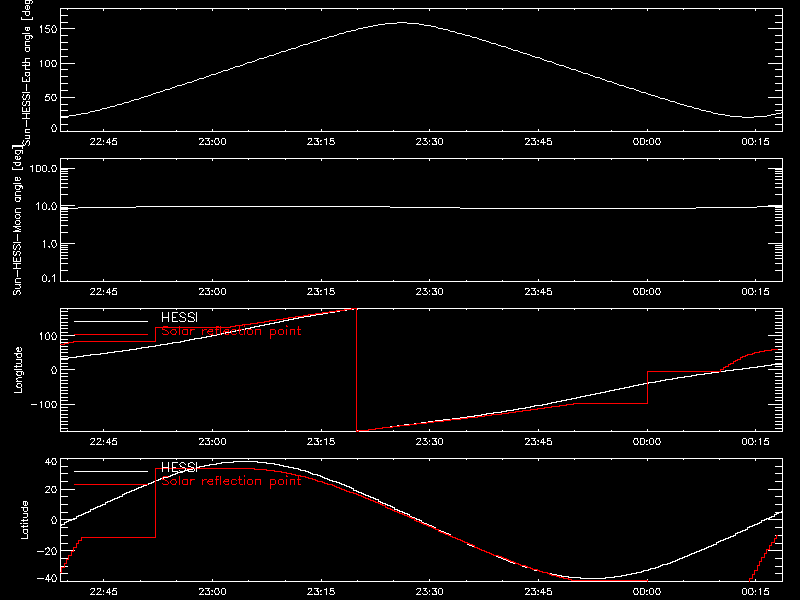
Task: Click '23:15' under the Longitude plot
Action: point(321,442)
